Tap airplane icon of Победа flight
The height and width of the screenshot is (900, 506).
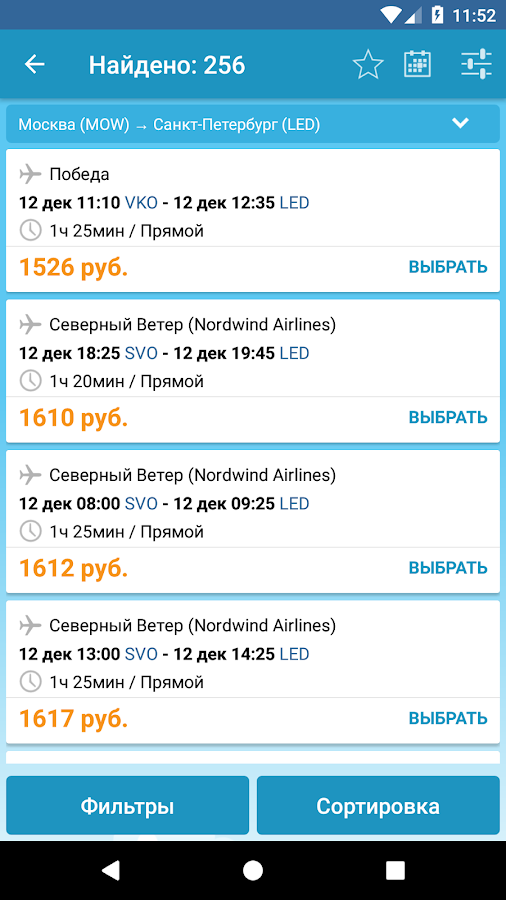(x=30, y=173)
